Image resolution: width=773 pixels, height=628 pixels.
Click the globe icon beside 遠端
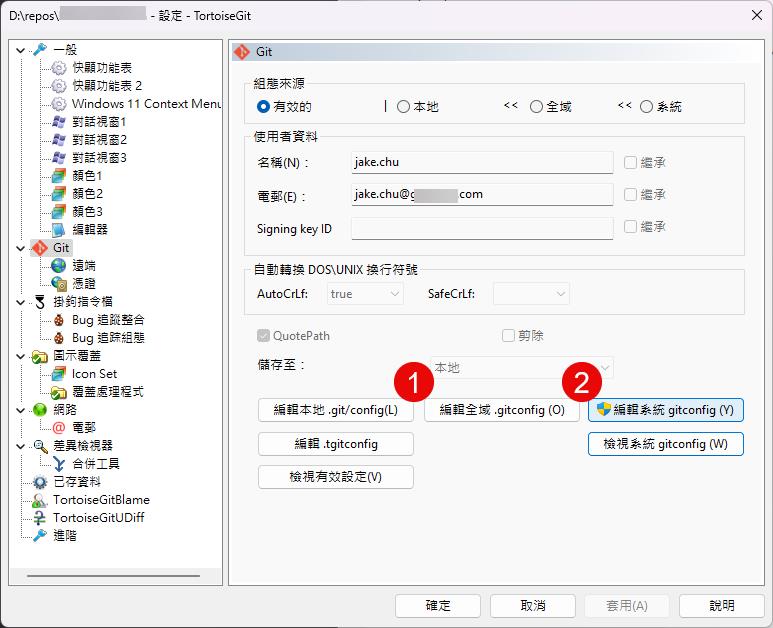tap(59, 266)
